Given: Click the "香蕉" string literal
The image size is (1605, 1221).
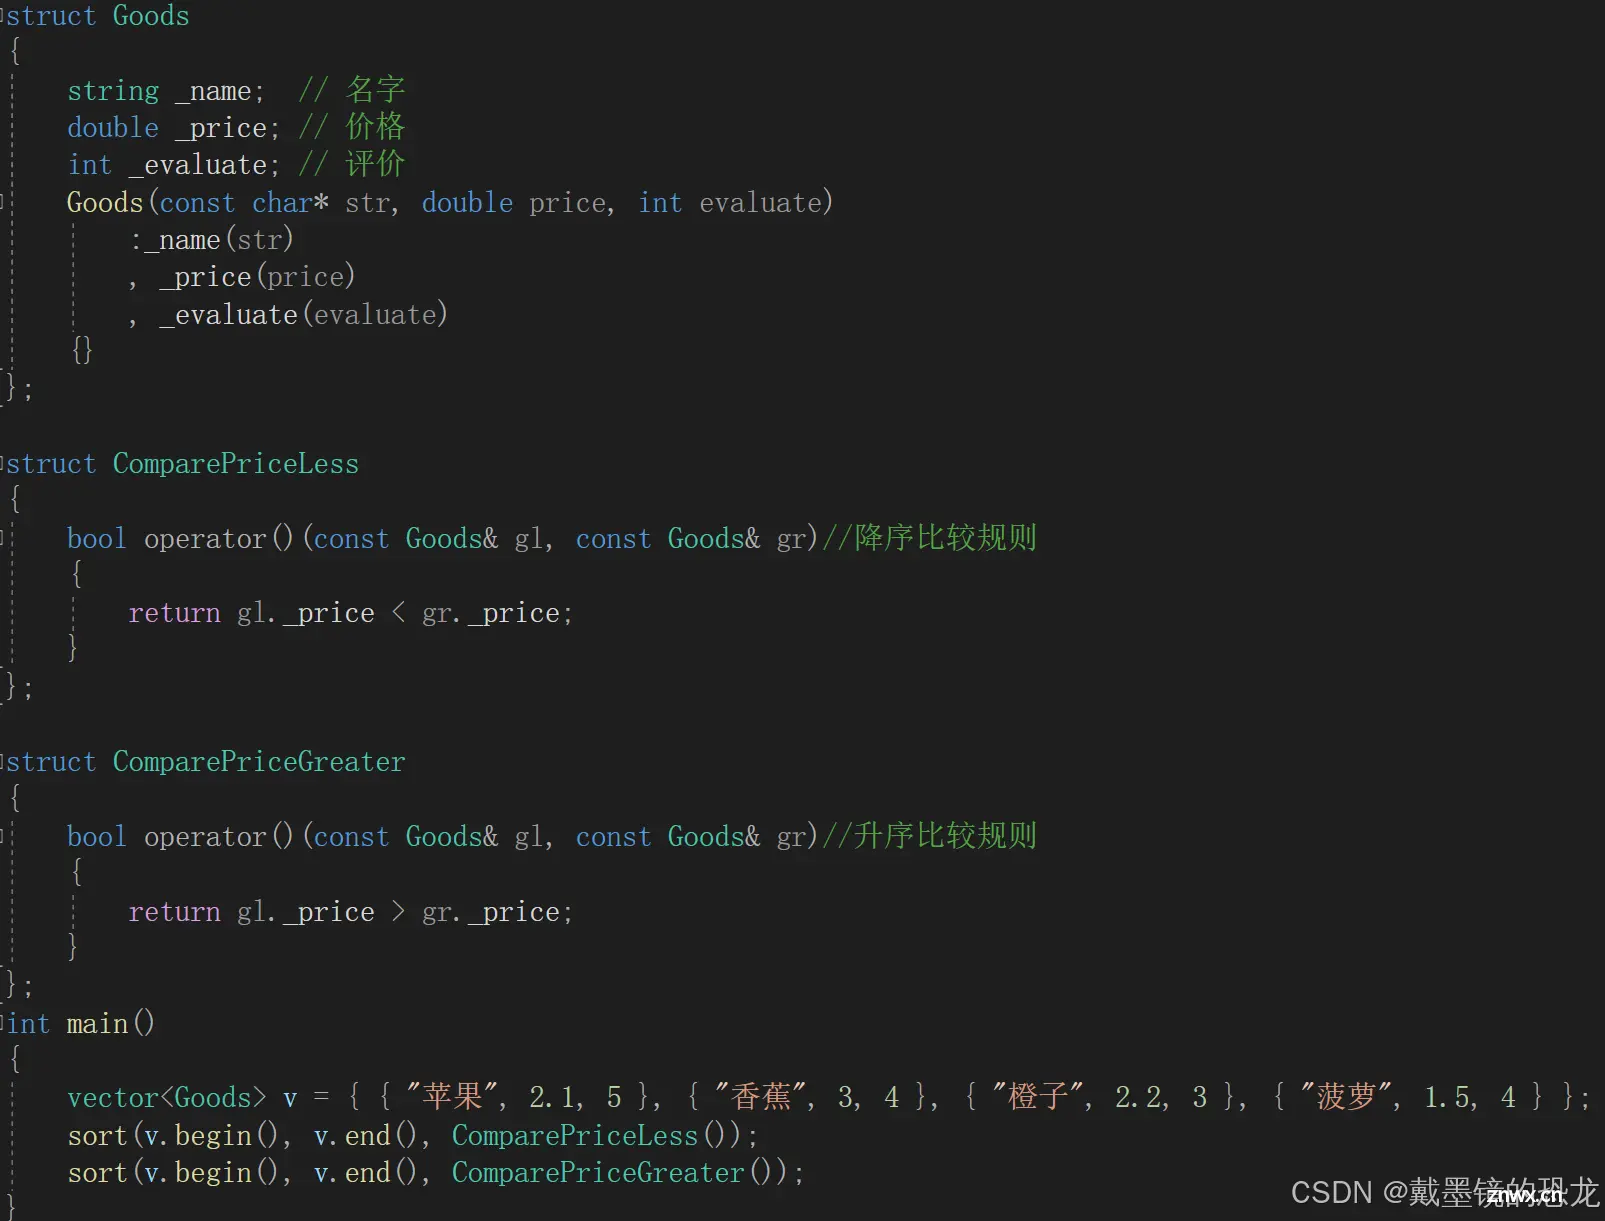Looking at the screenshot, I should [x=760, y=1097].
